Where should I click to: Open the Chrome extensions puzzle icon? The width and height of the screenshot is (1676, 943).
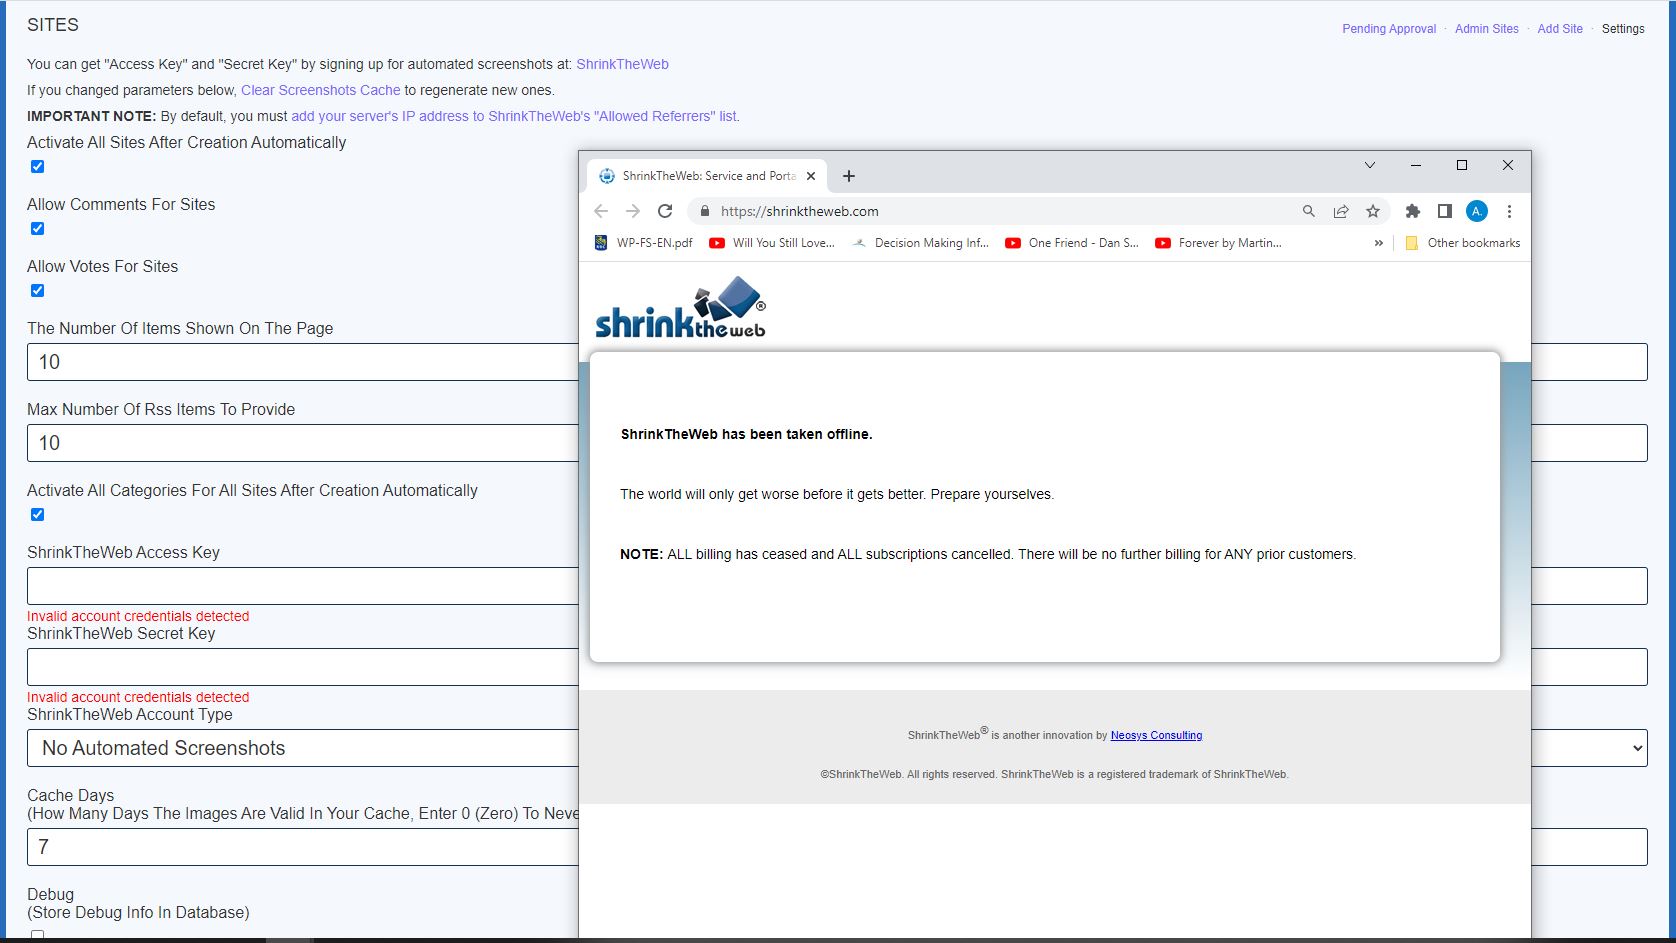pyautogui.click(x=1412, y=211)
